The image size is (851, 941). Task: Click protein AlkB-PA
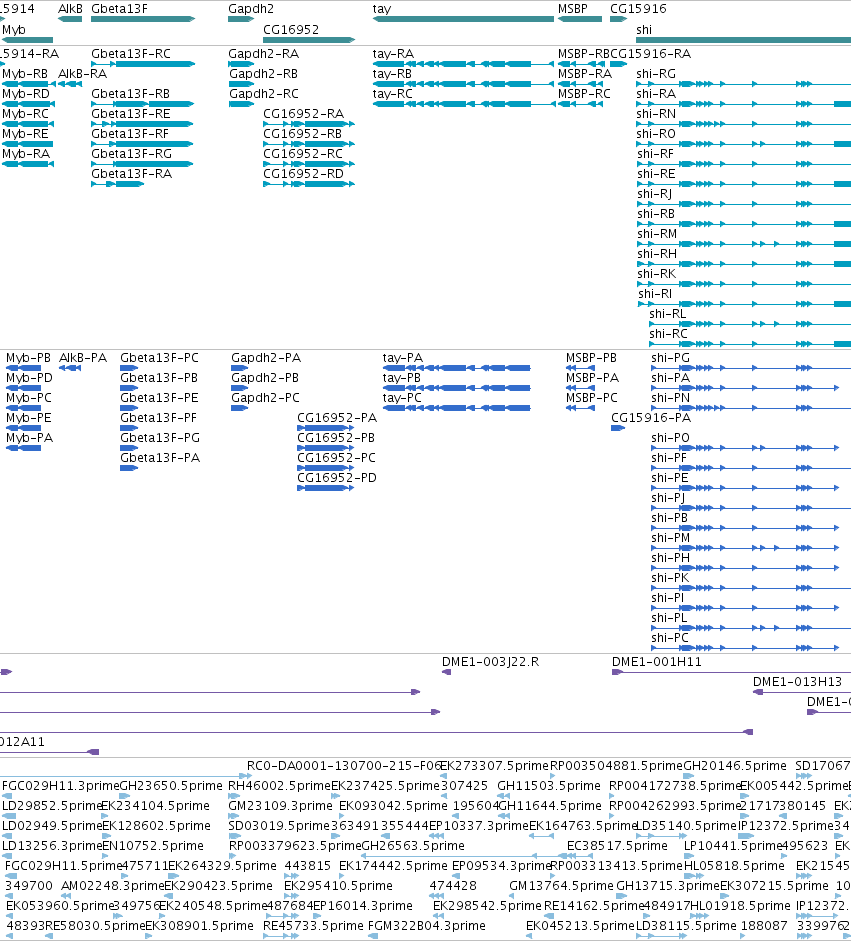(x=70, y=368)
